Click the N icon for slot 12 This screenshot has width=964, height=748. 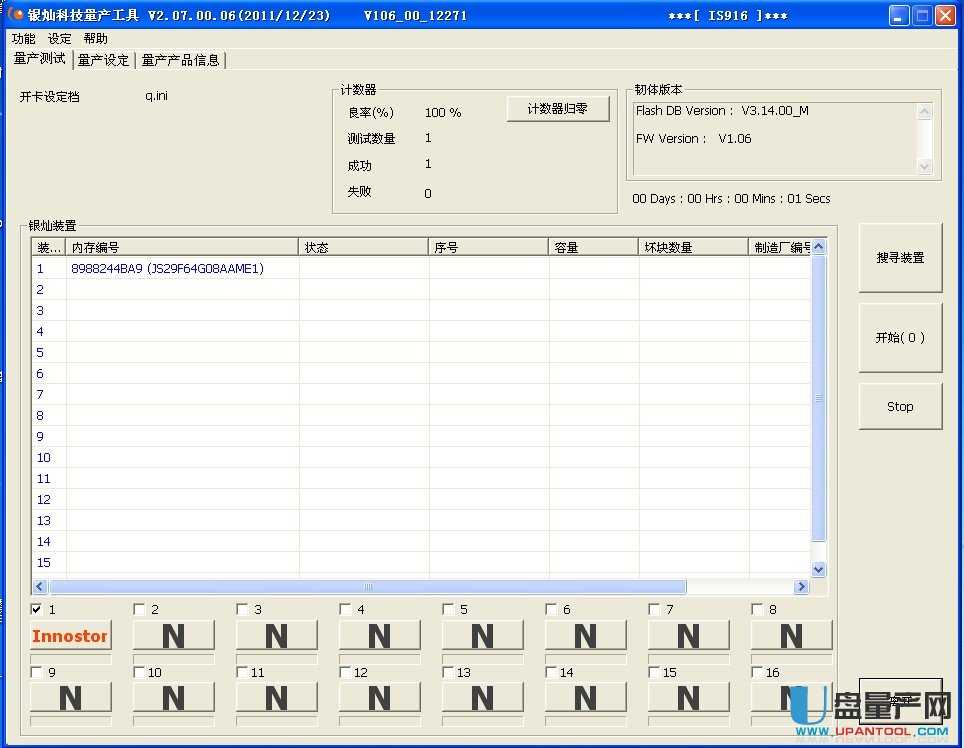click(x=379, y=698)
